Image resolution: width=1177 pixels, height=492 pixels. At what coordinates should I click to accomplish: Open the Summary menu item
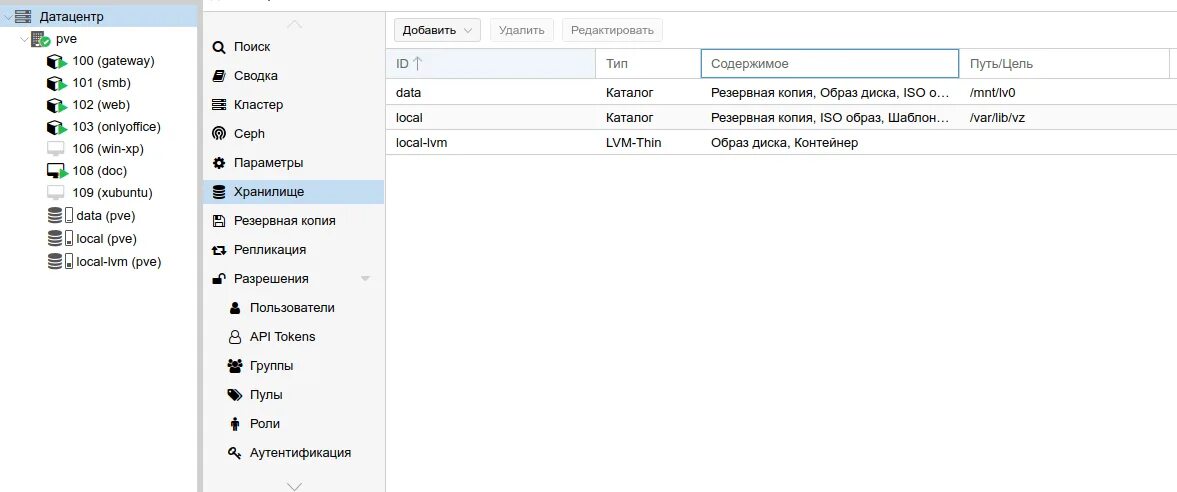tap(256, 76)
